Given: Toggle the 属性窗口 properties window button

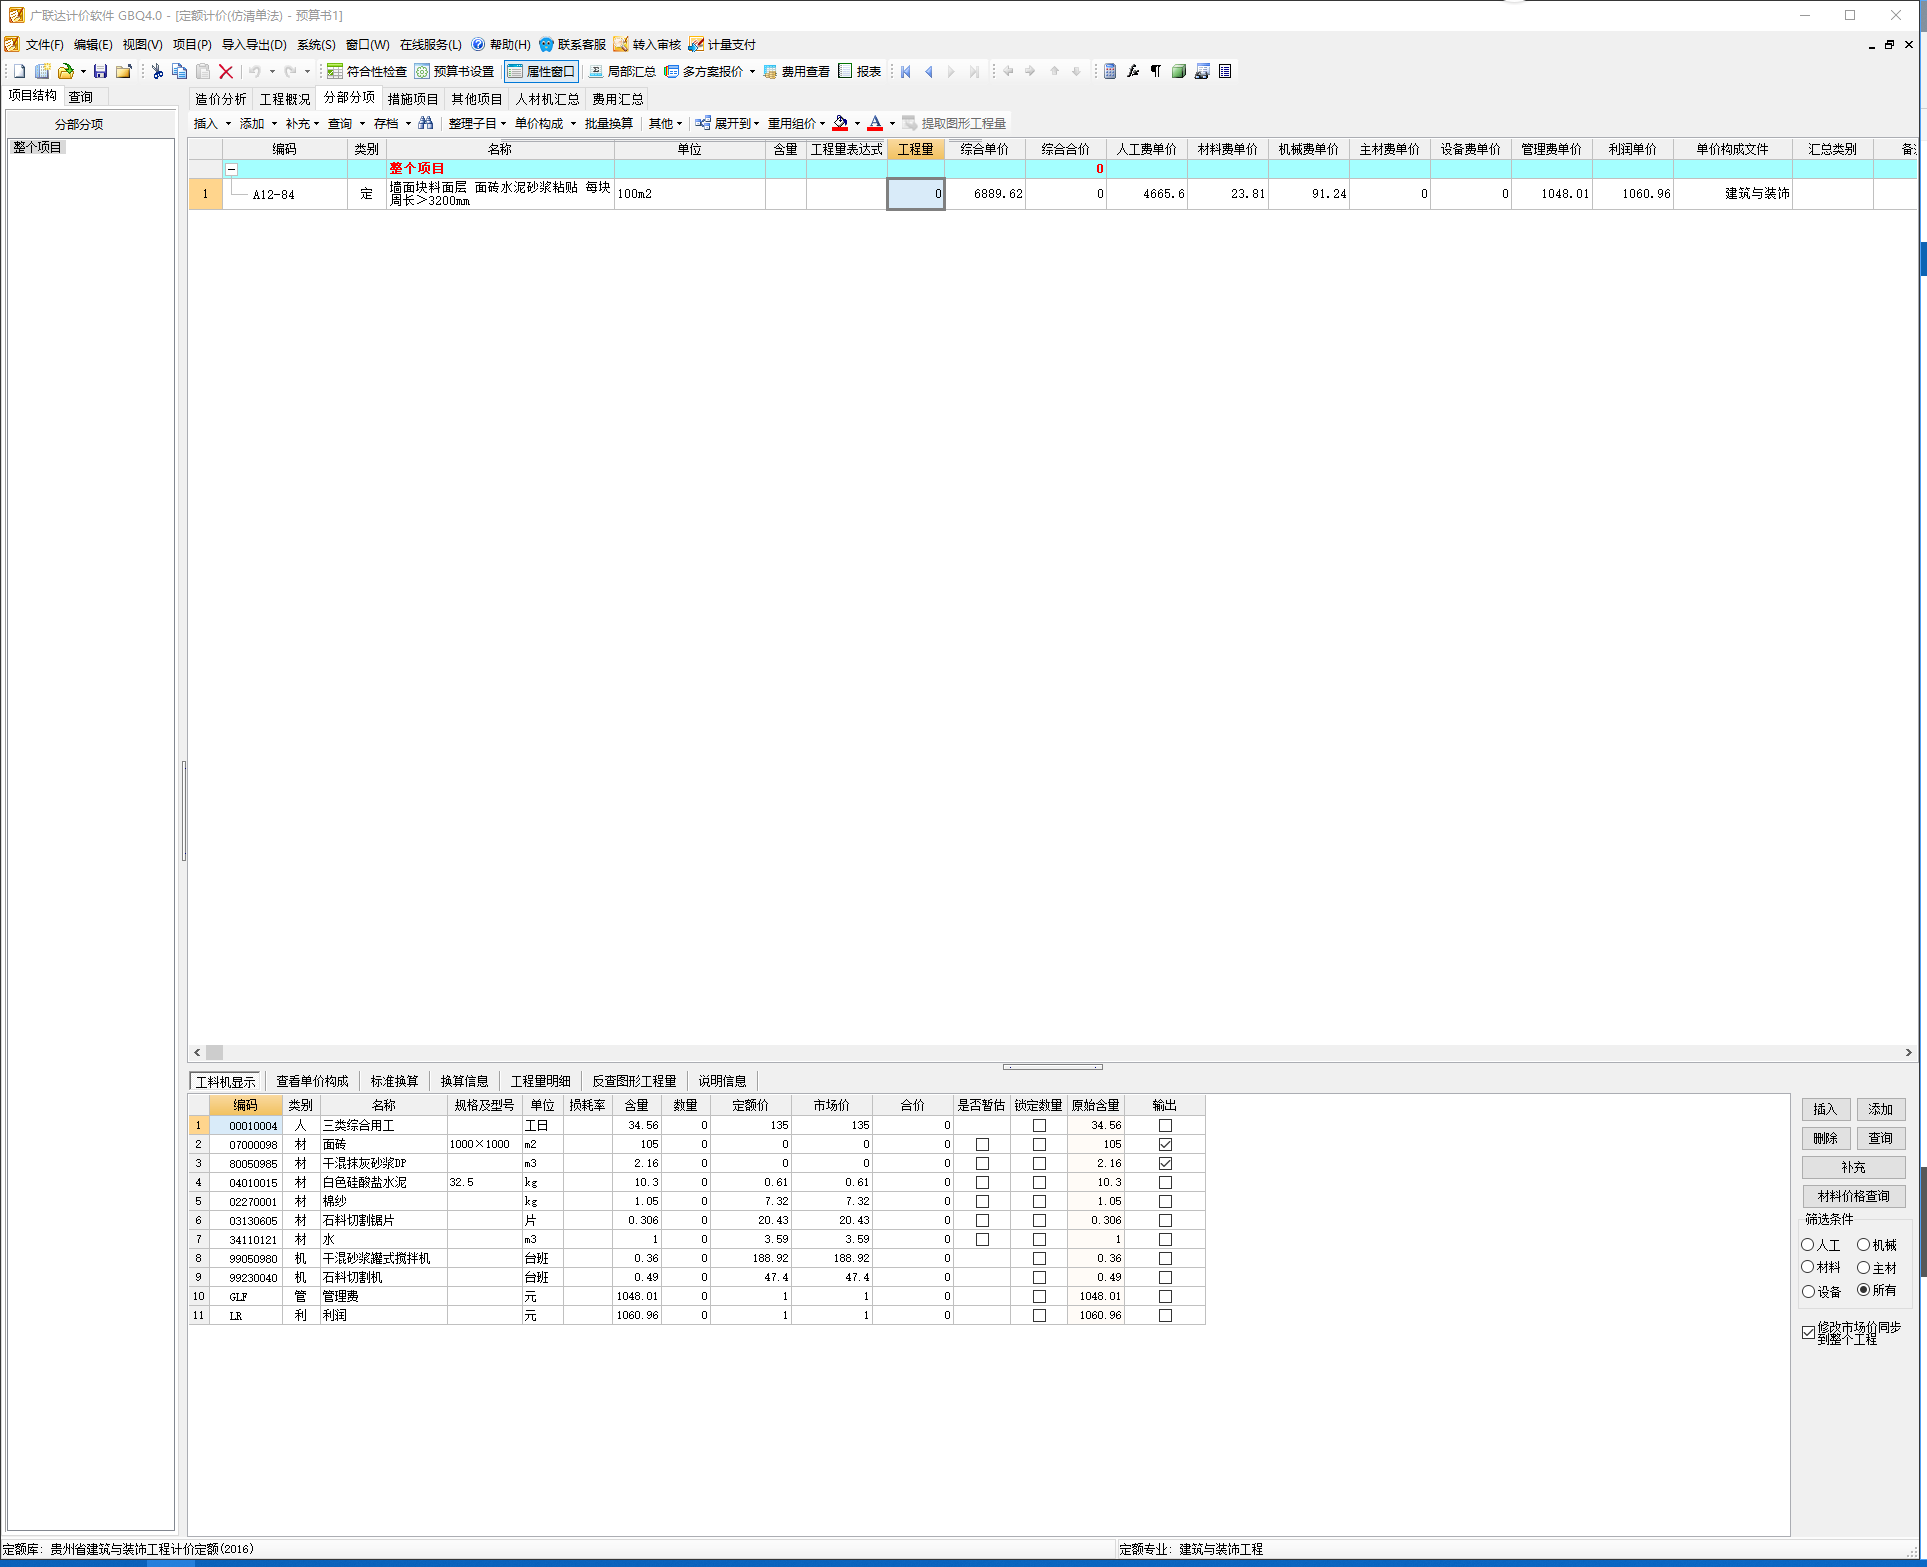Looking at the screenshot, I should point(541,71).
